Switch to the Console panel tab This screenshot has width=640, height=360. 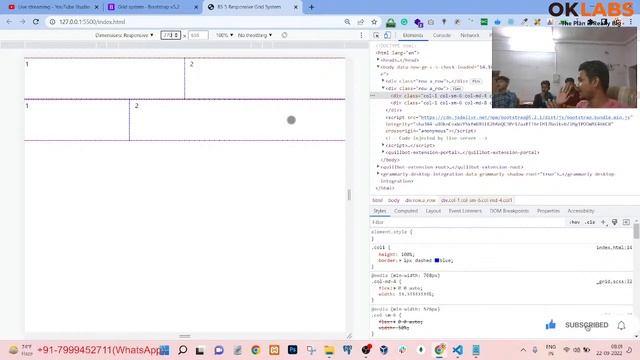click(x=442, y=35)
